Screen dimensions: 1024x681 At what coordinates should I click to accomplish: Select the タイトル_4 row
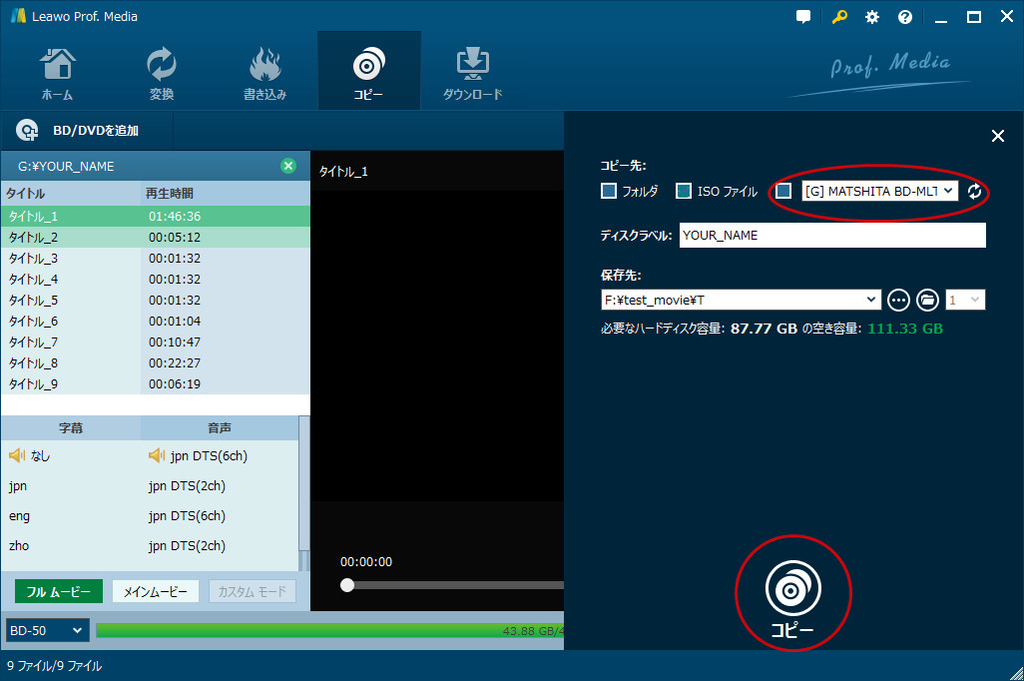[155, 279]
